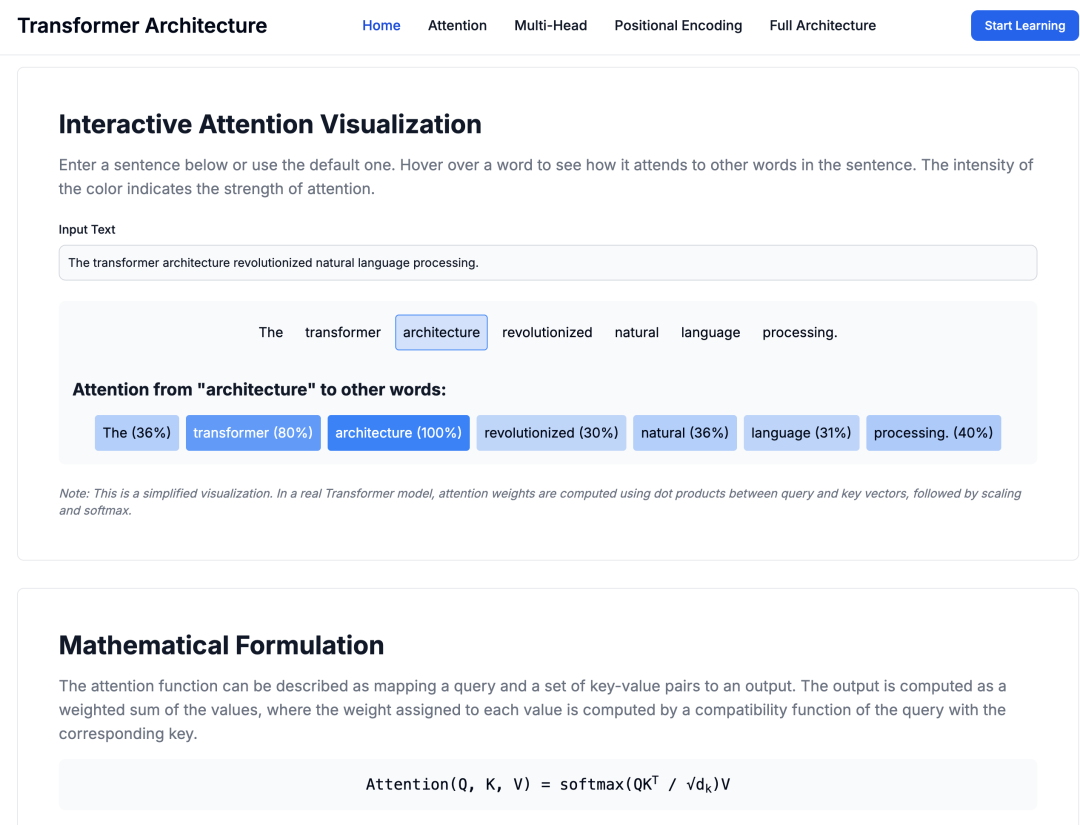This screenshot has height=825, width=1080.
Task: Select the "revolutionized (30%)" attention chip
Action: click(551, 433)
